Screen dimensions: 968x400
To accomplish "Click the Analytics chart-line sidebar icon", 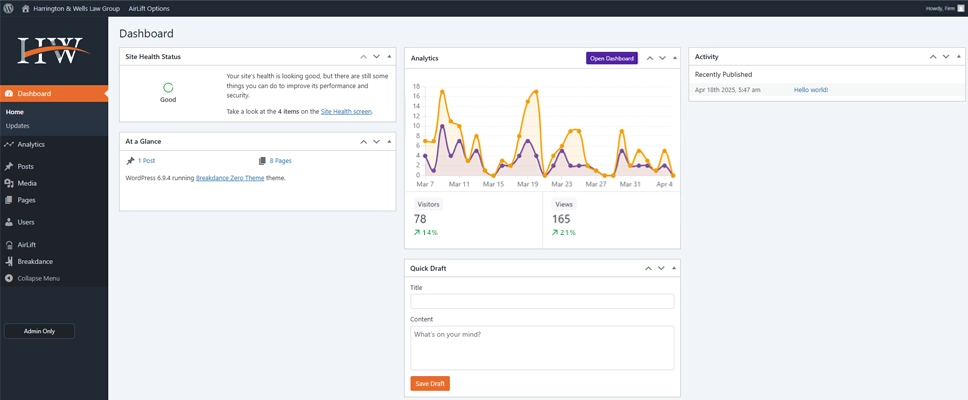I will click(x=9, y=144).
